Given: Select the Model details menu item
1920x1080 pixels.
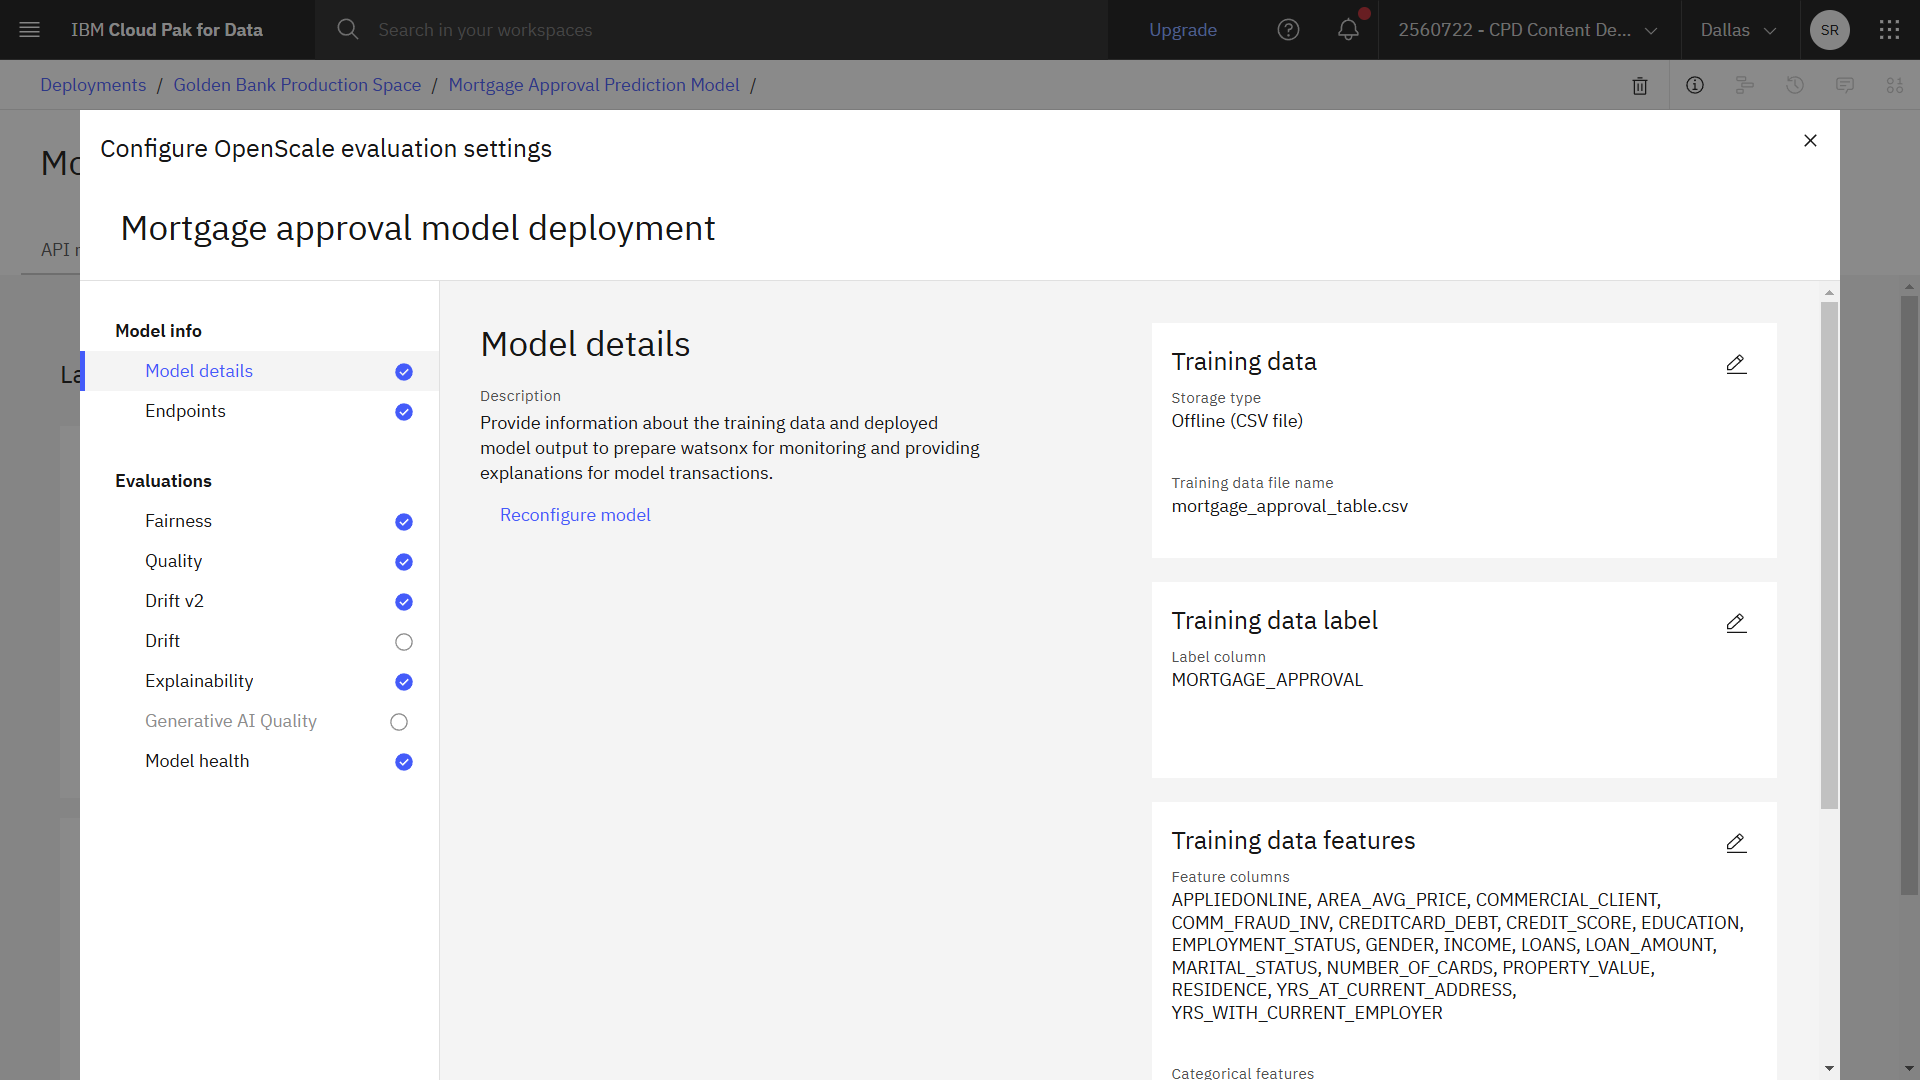Looking at the screenshot, I should point(199,371).
